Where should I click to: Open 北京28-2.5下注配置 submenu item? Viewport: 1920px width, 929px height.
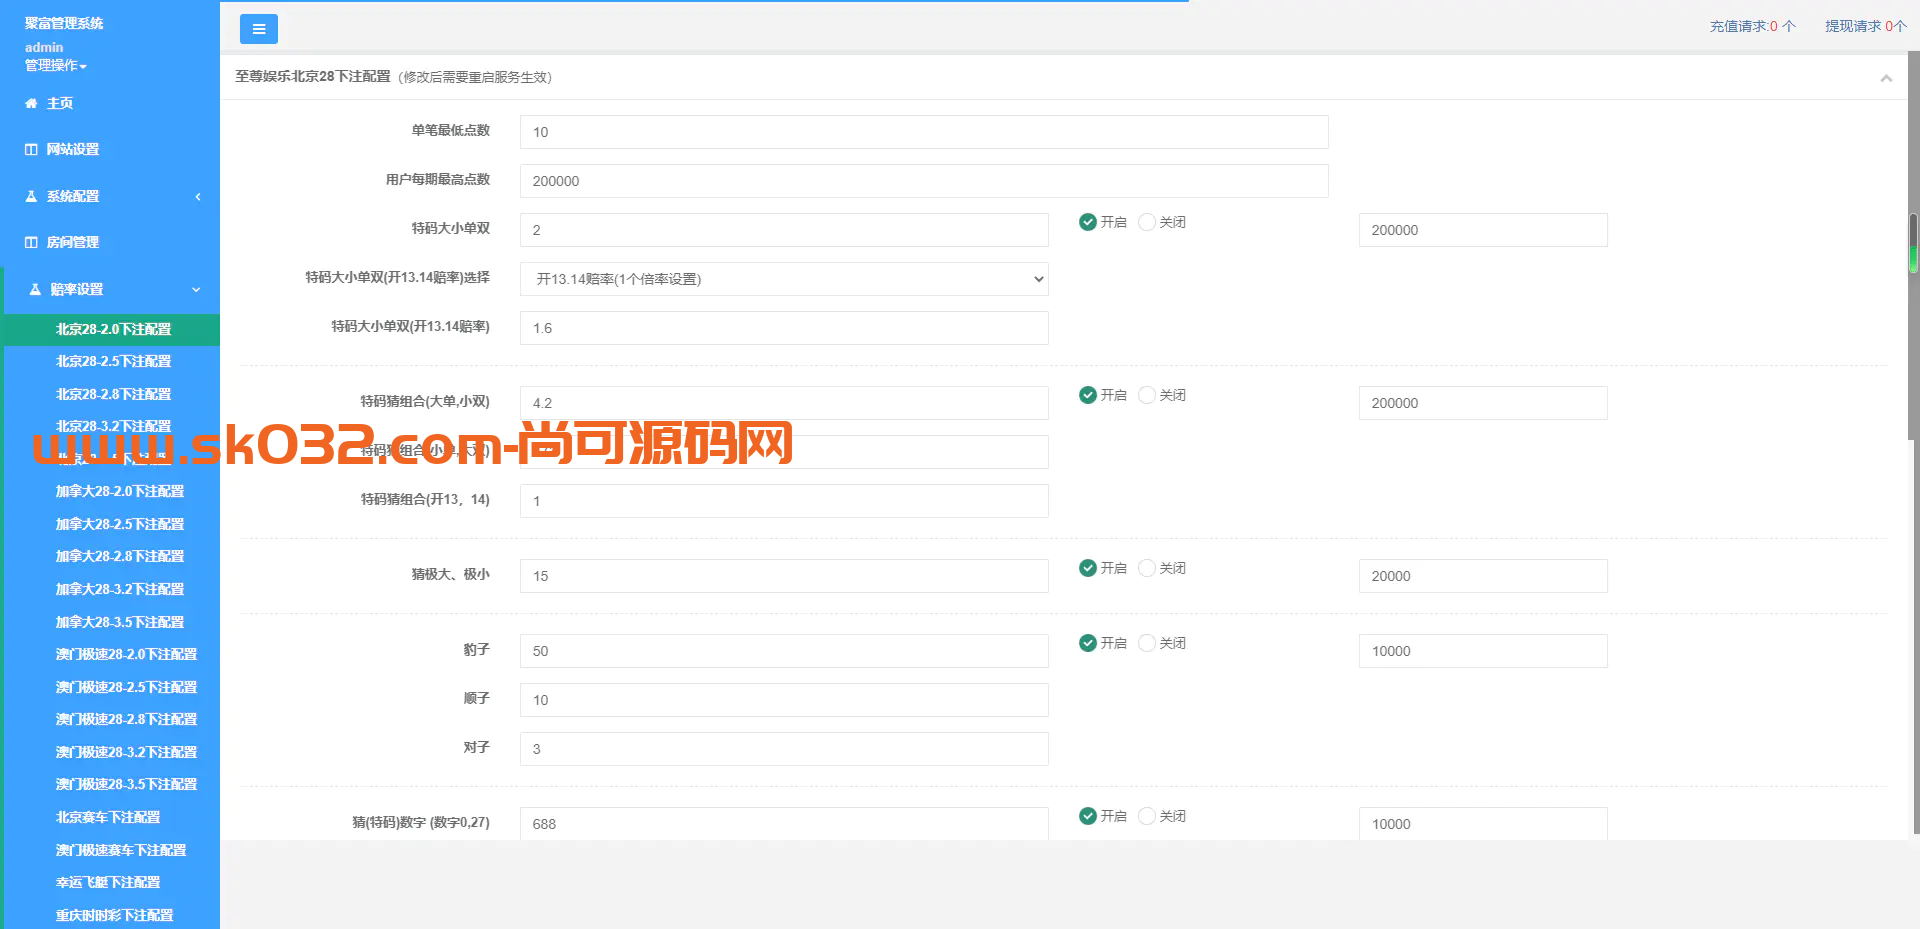click(112, 361)
